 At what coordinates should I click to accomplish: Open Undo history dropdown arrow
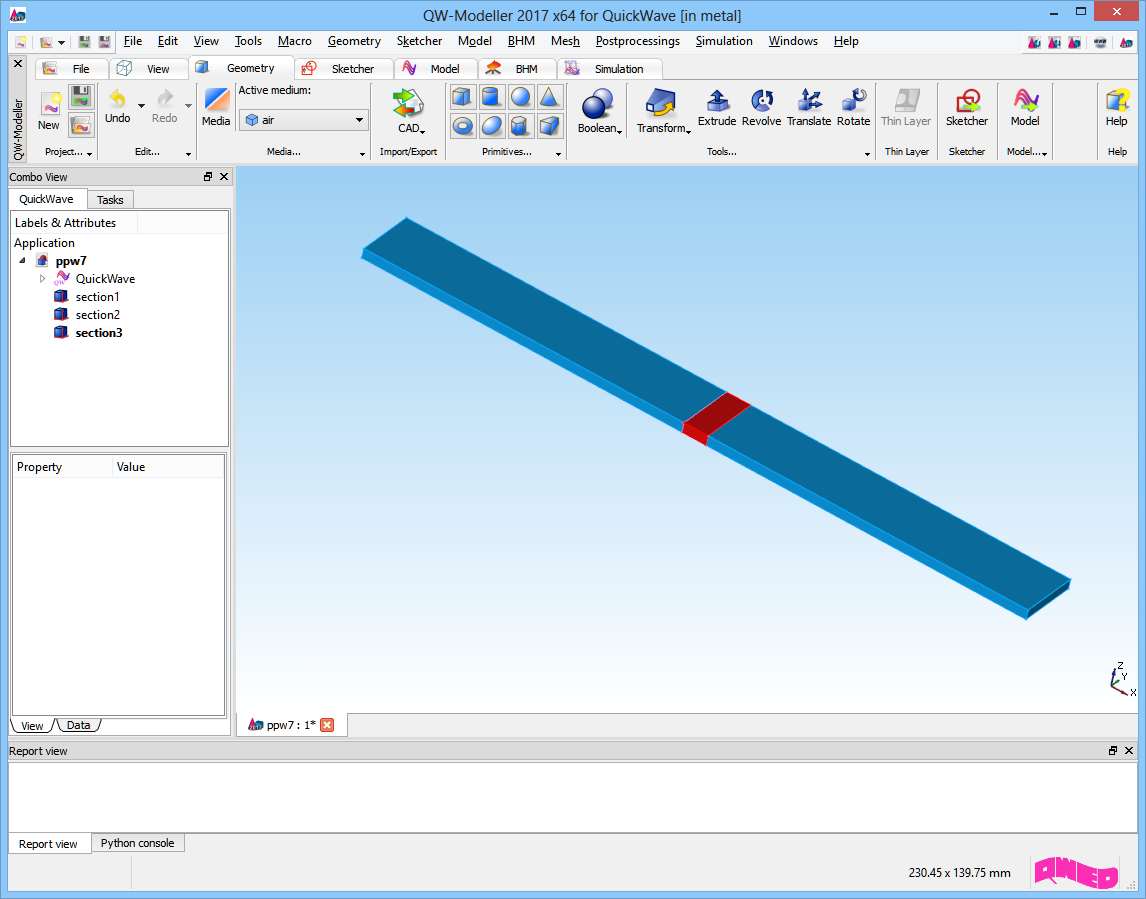pos(141,106)
